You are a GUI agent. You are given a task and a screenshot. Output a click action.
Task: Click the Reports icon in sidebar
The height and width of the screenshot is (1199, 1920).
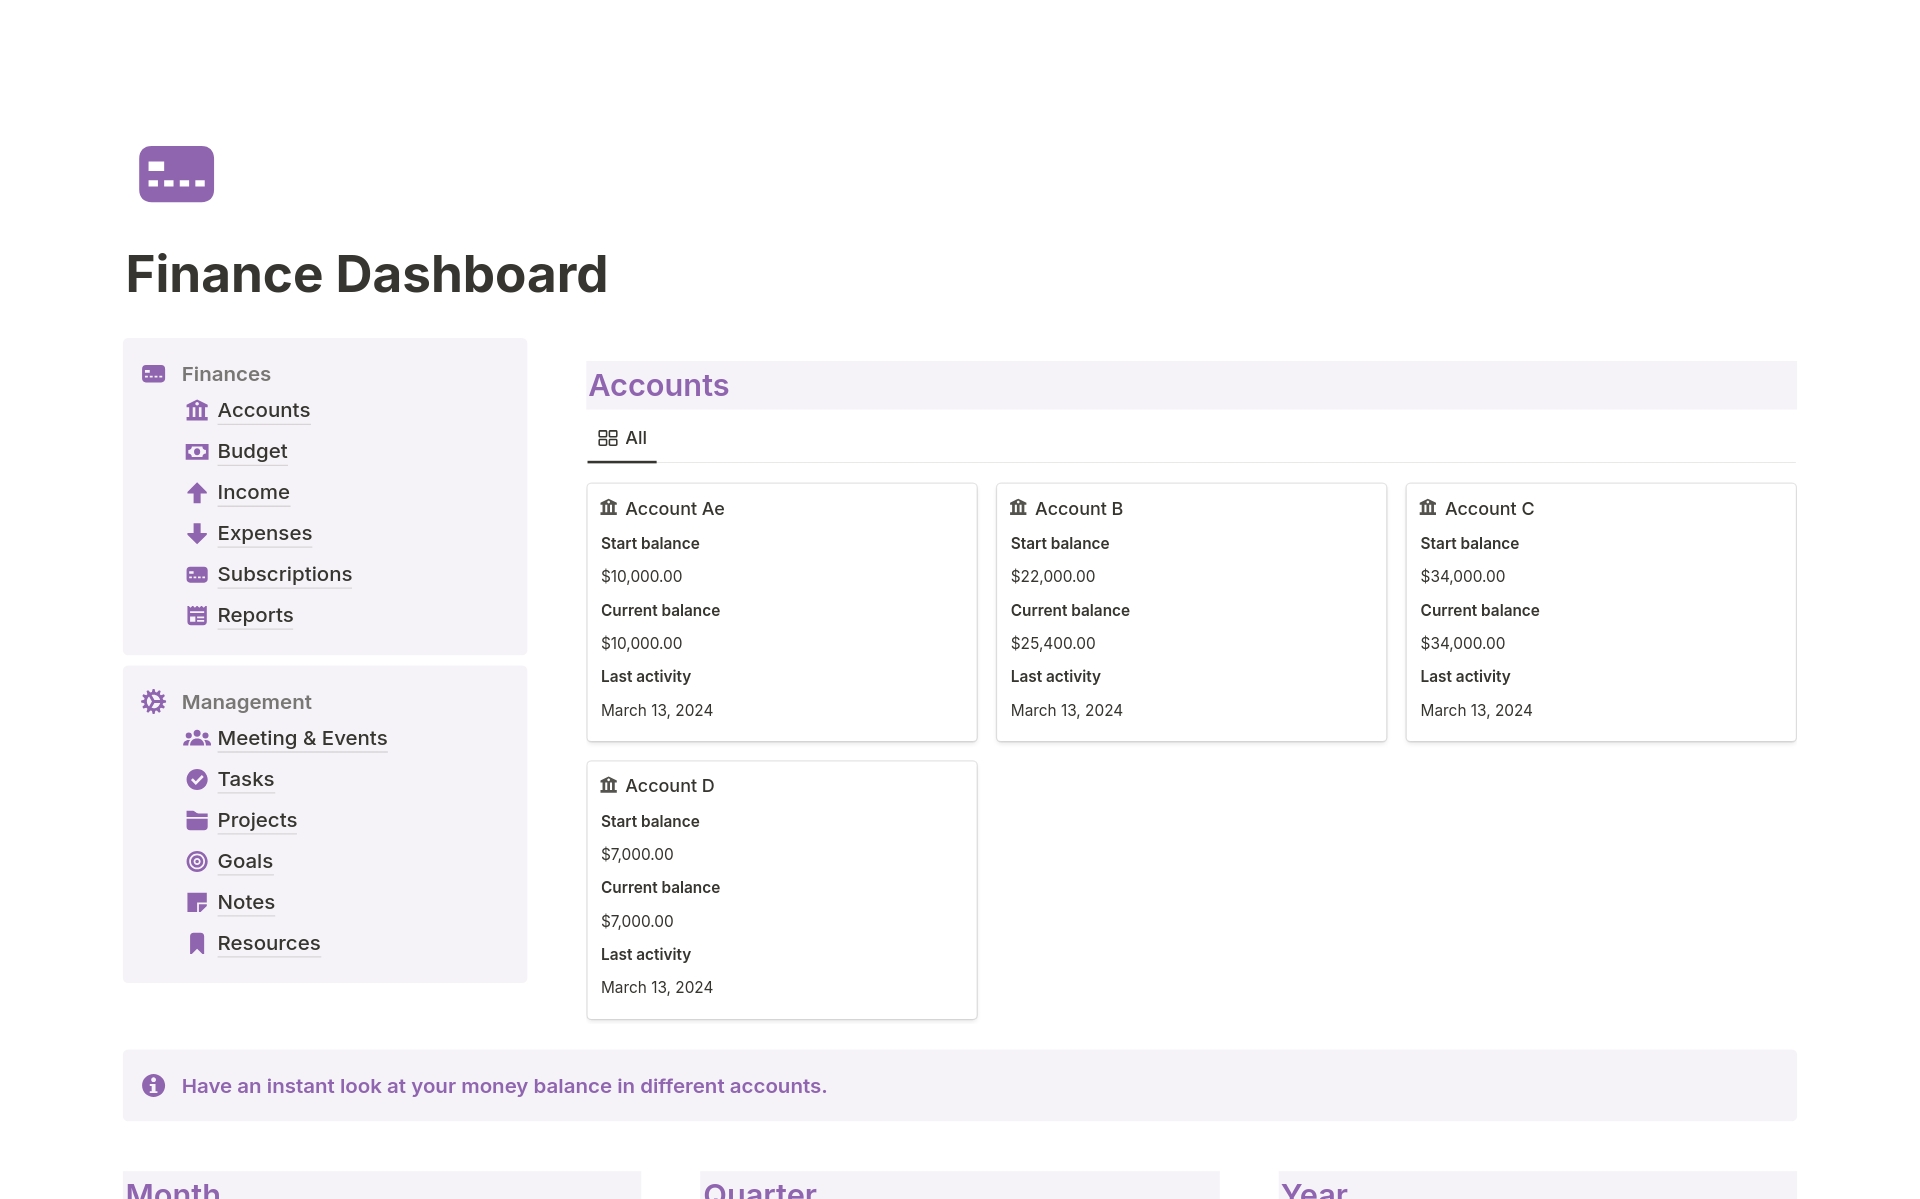pyautogui.click(x=196, y=615)
